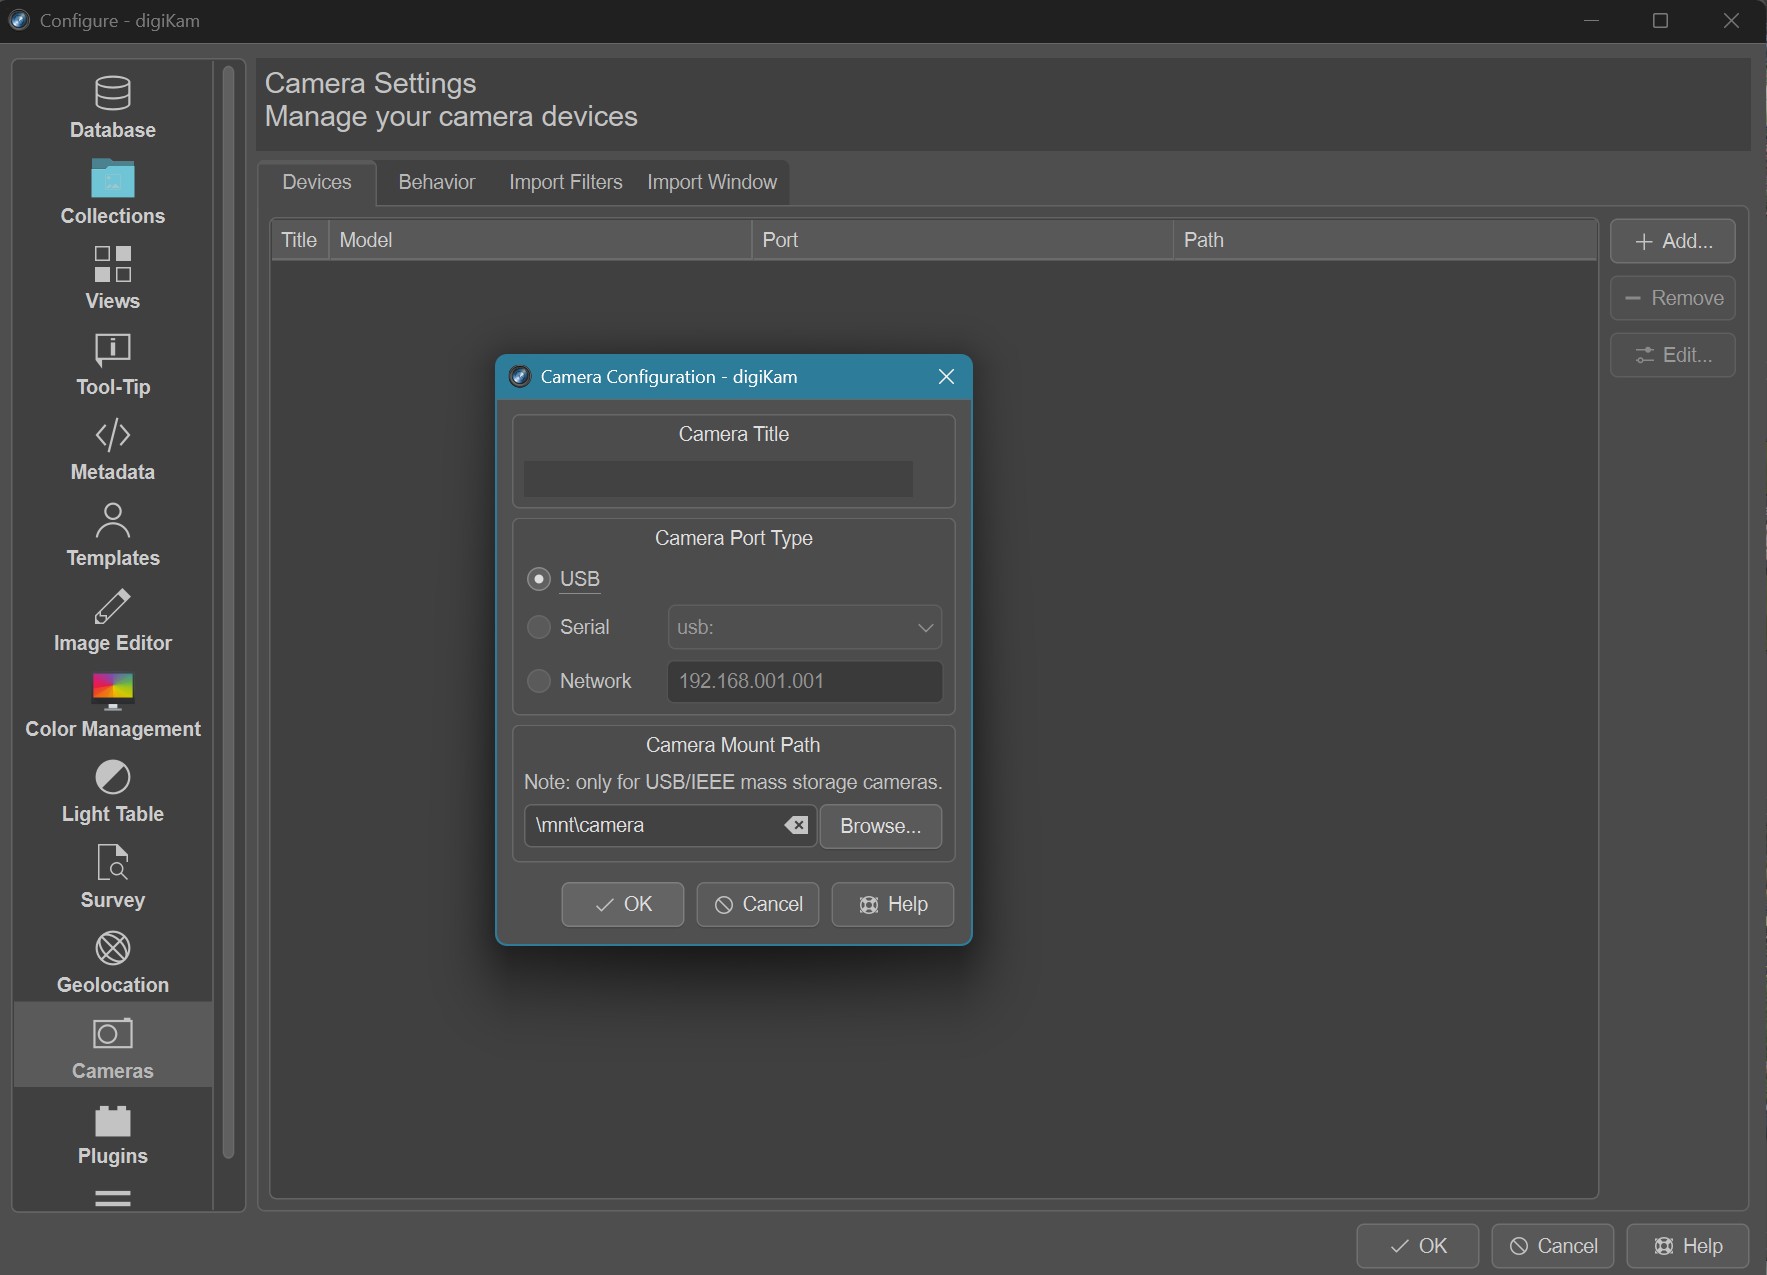
Task: Open the Import Filters tab
Action: pos(565,182)
